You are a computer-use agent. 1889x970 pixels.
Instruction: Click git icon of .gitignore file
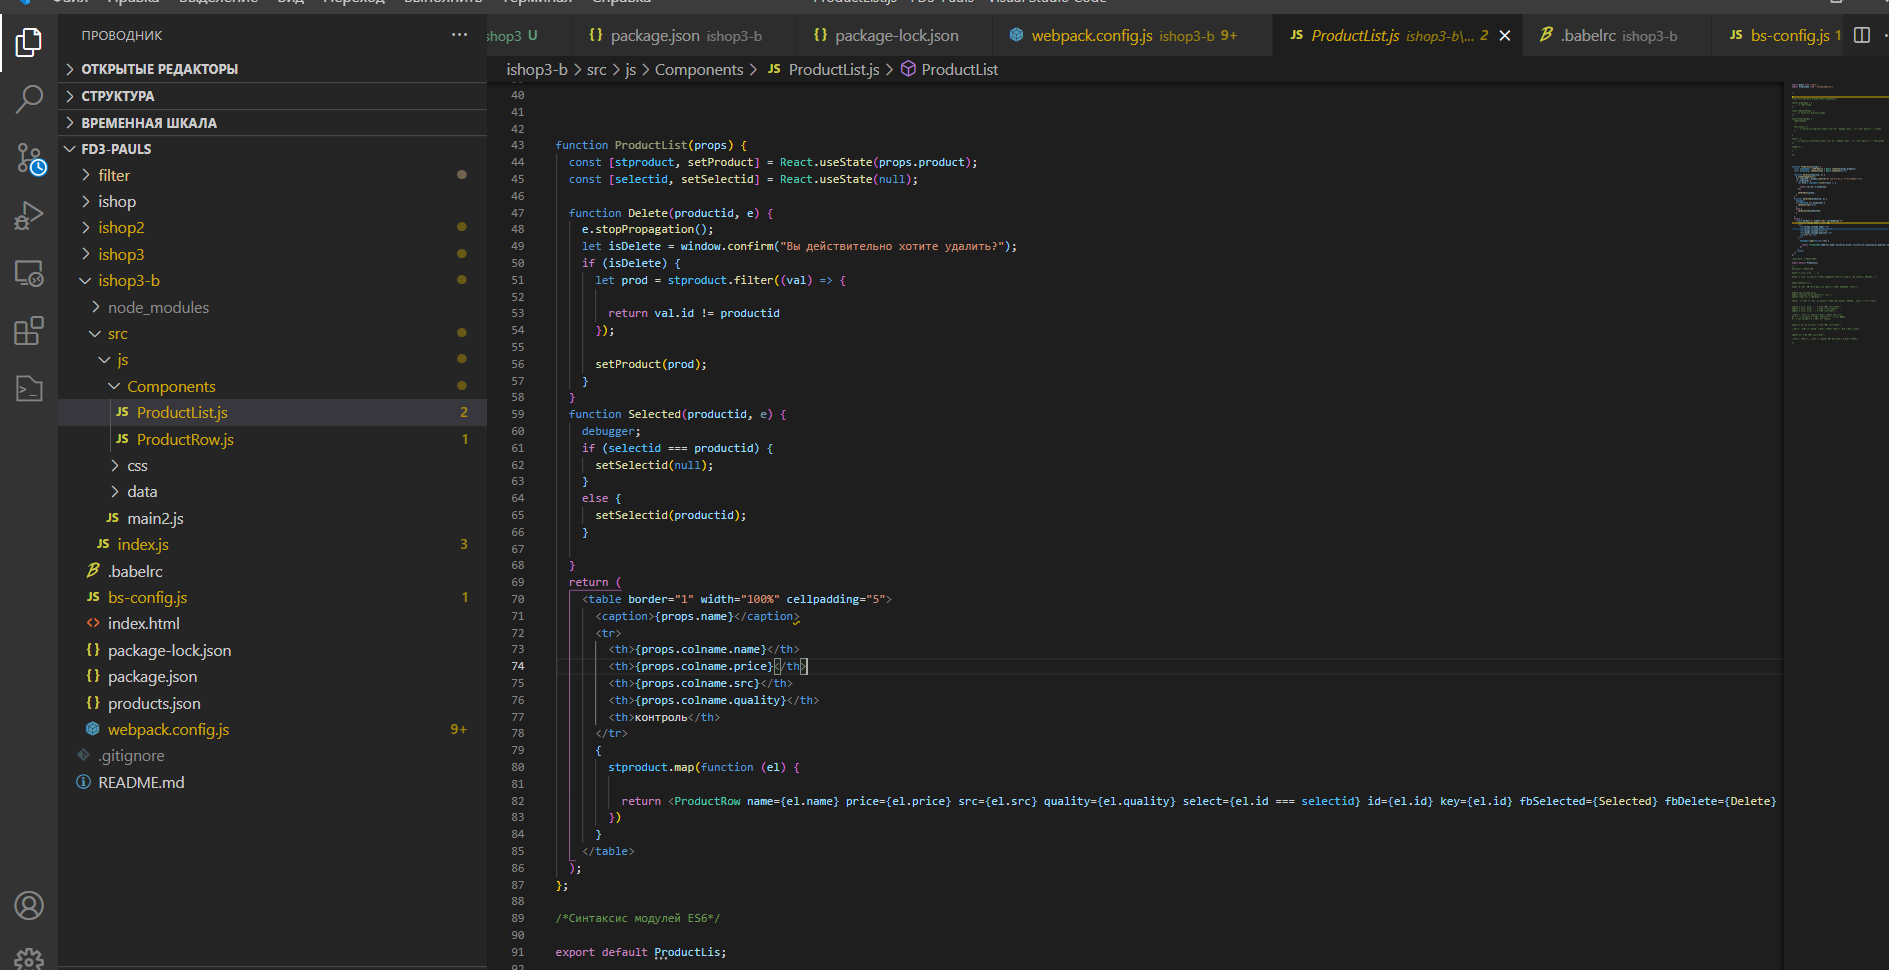pos(83,755)
